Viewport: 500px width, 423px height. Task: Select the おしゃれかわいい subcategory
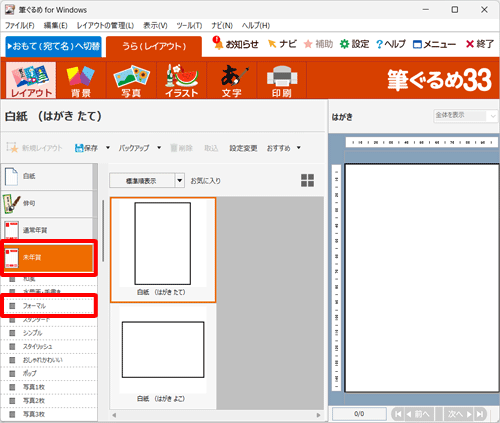[49, 360]
